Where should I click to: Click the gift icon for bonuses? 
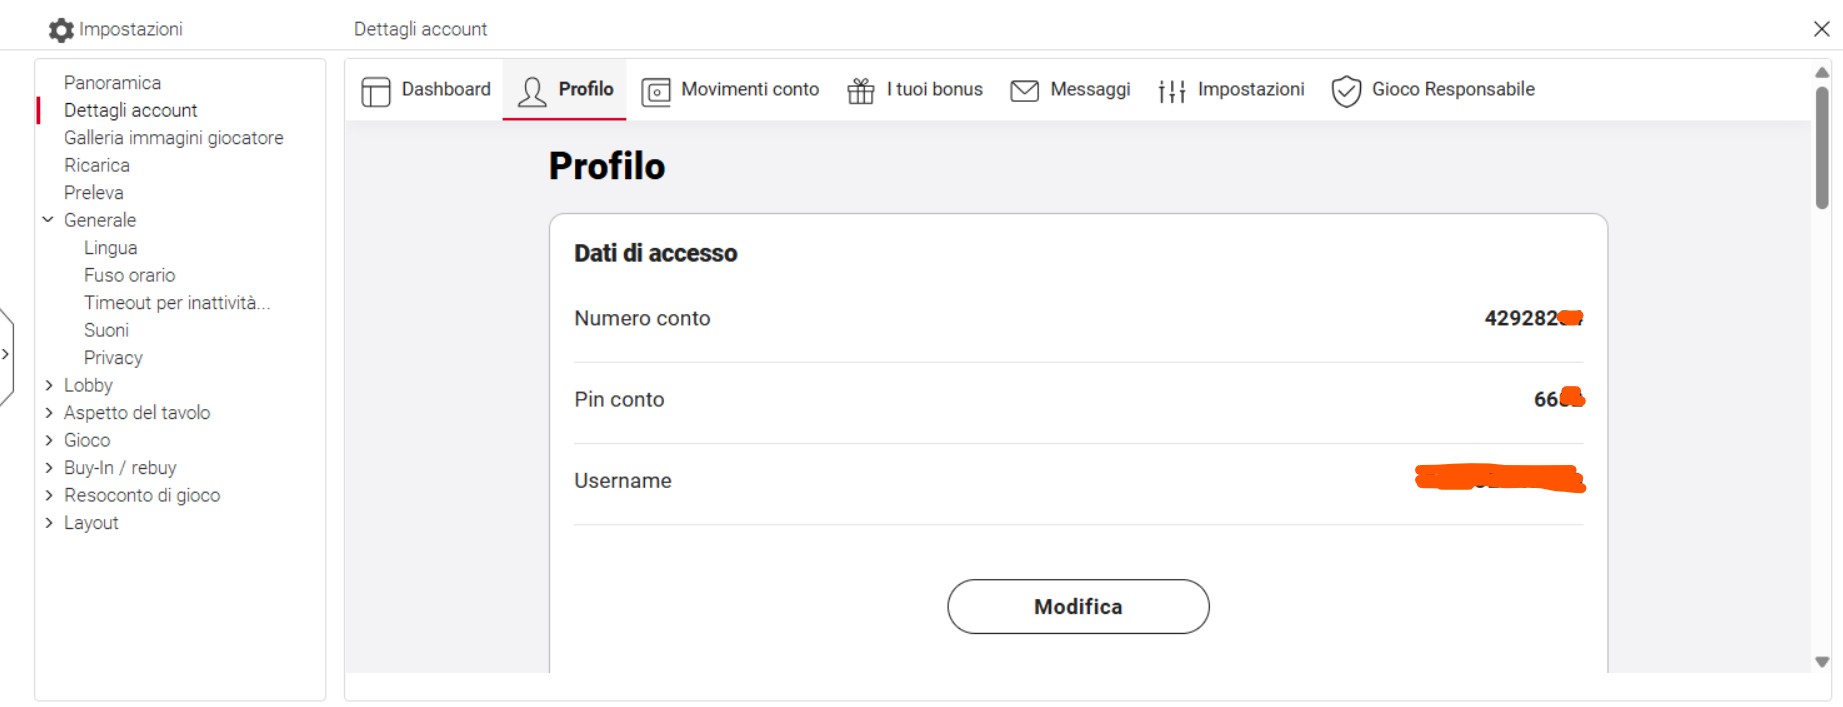click(861, 91)
